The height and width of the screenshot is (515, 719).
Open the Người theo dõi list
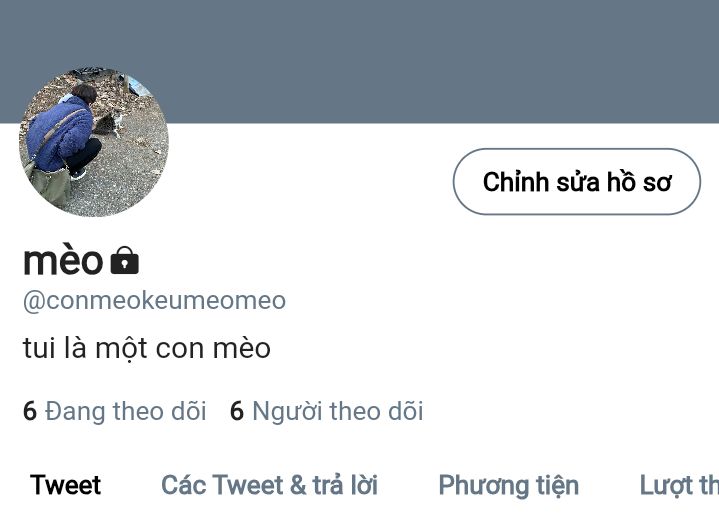326,411
